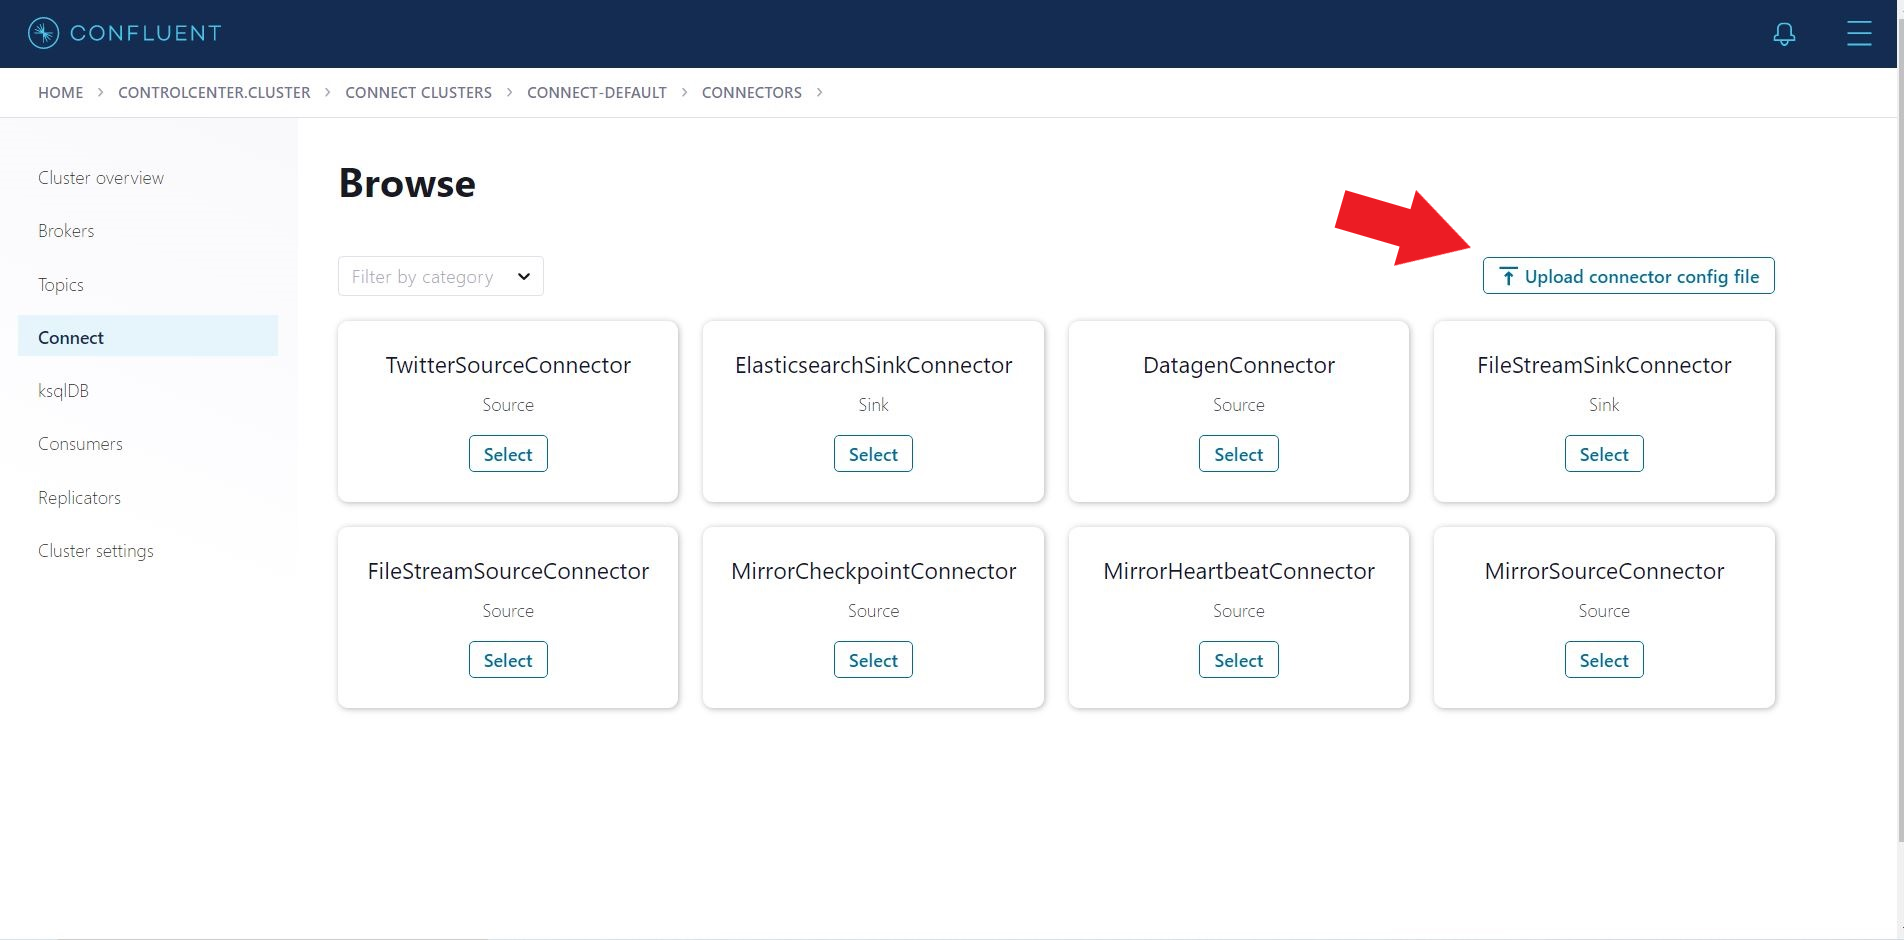Click the MirrorSourceConnector card title

1604,572
